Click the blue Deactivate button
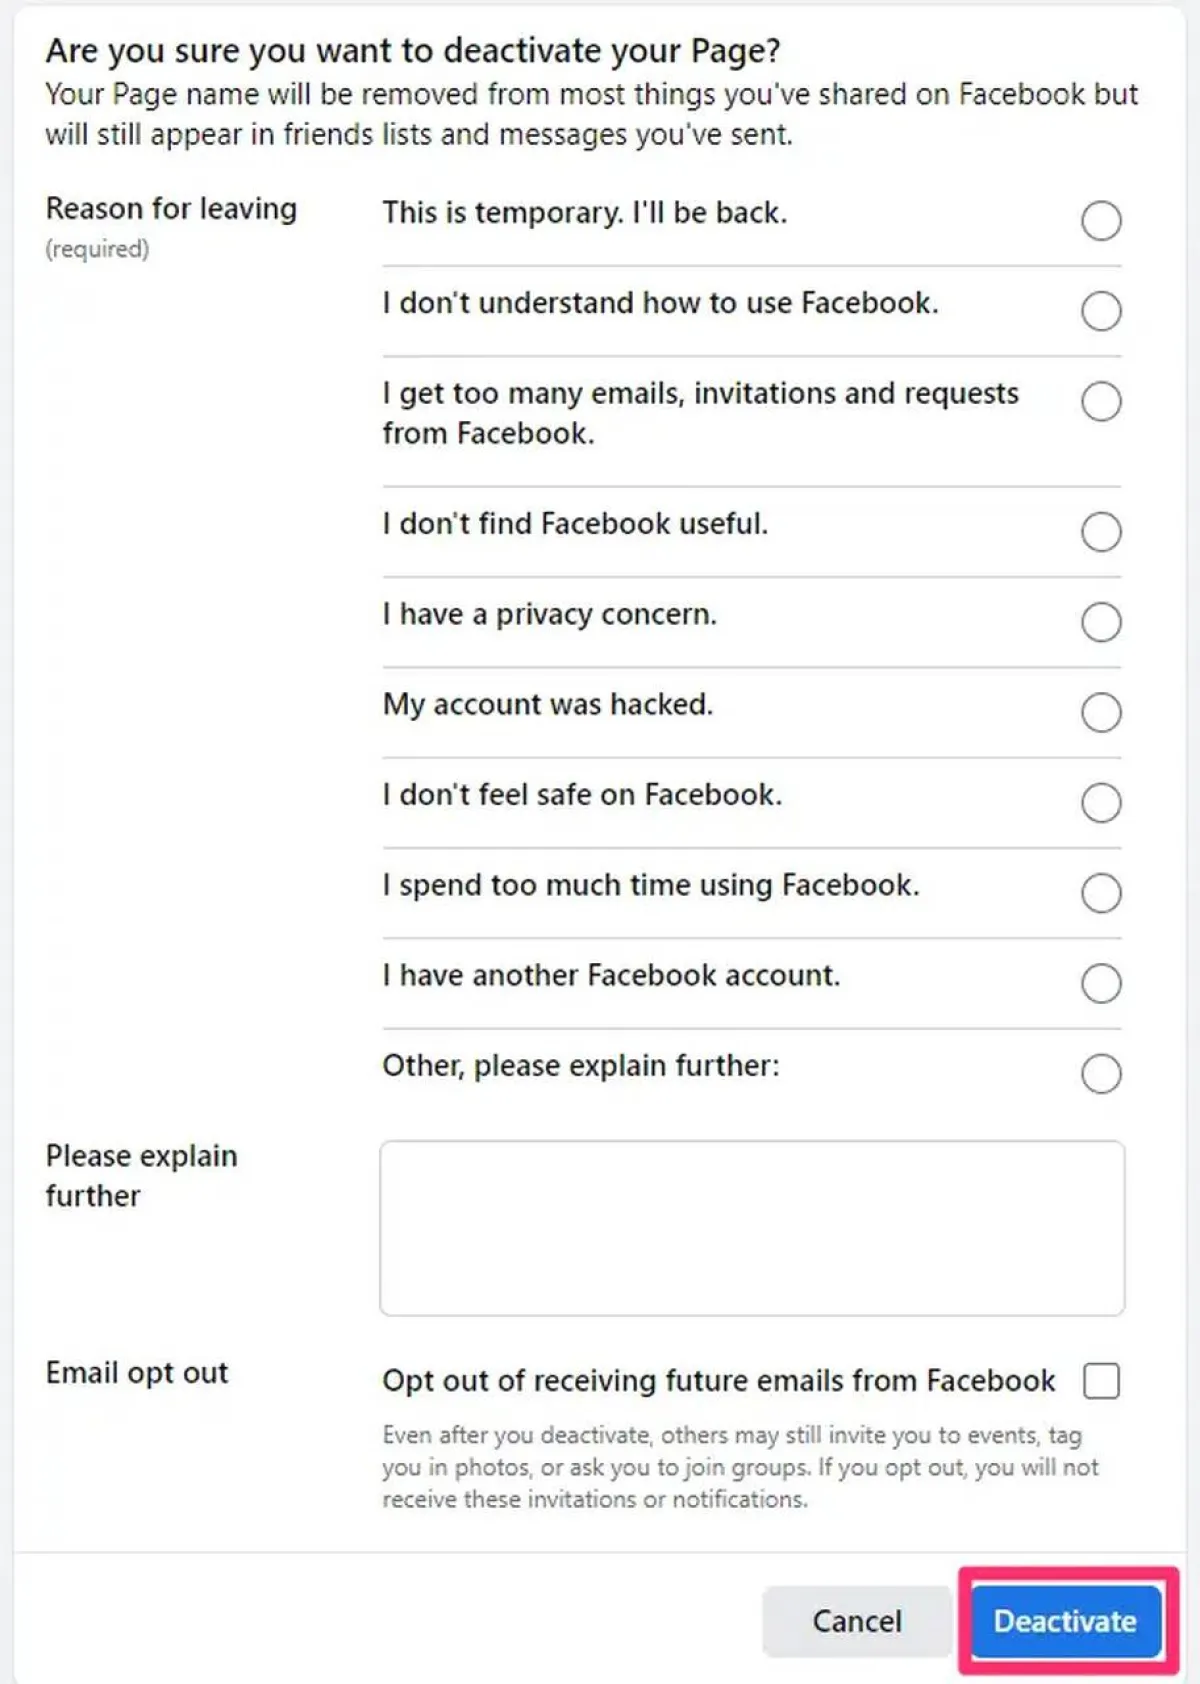The height and width of the screenshot is (1684, 1200). tap(1064, 1622)
